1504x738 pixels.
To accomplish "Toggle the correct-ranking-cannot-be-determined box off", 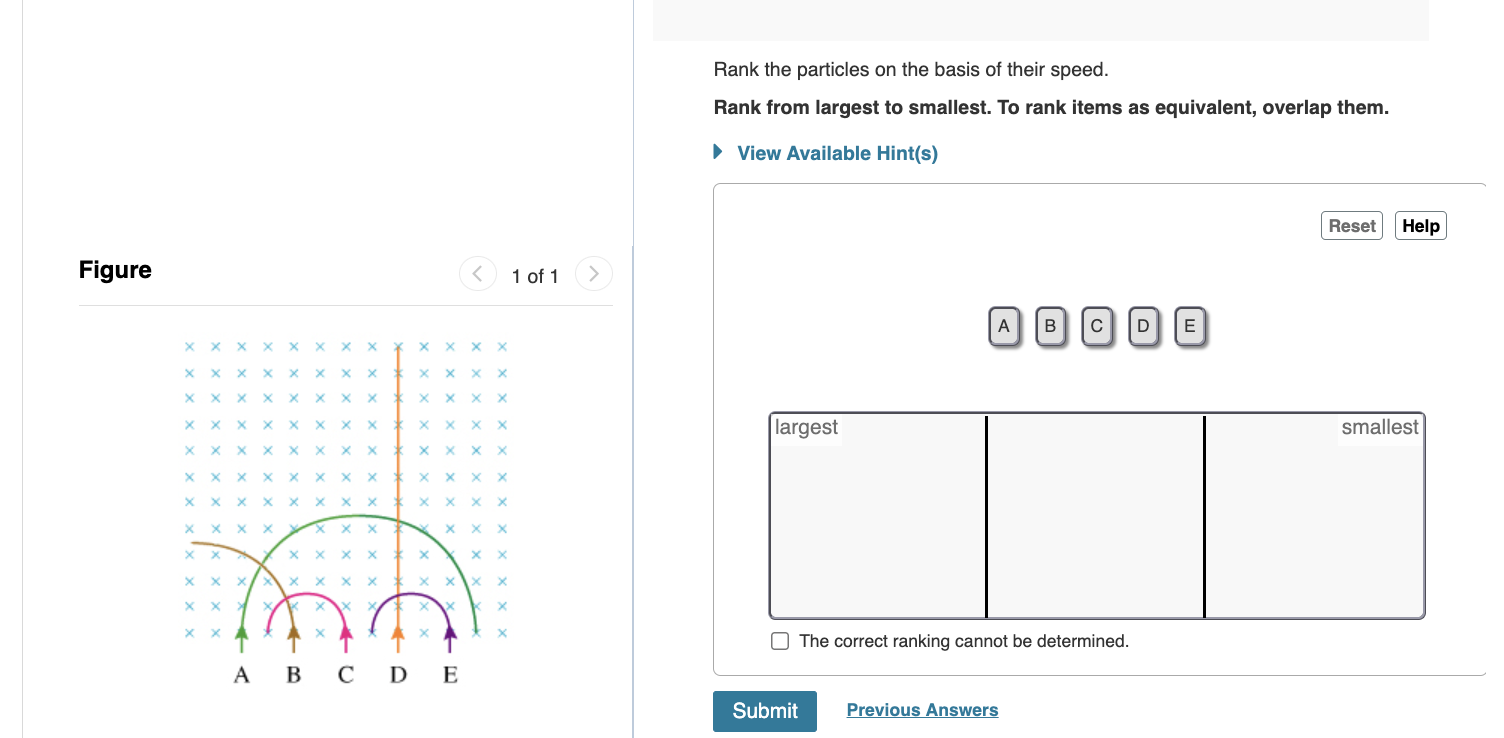I will pyautogui.click(x=780, y=640).
